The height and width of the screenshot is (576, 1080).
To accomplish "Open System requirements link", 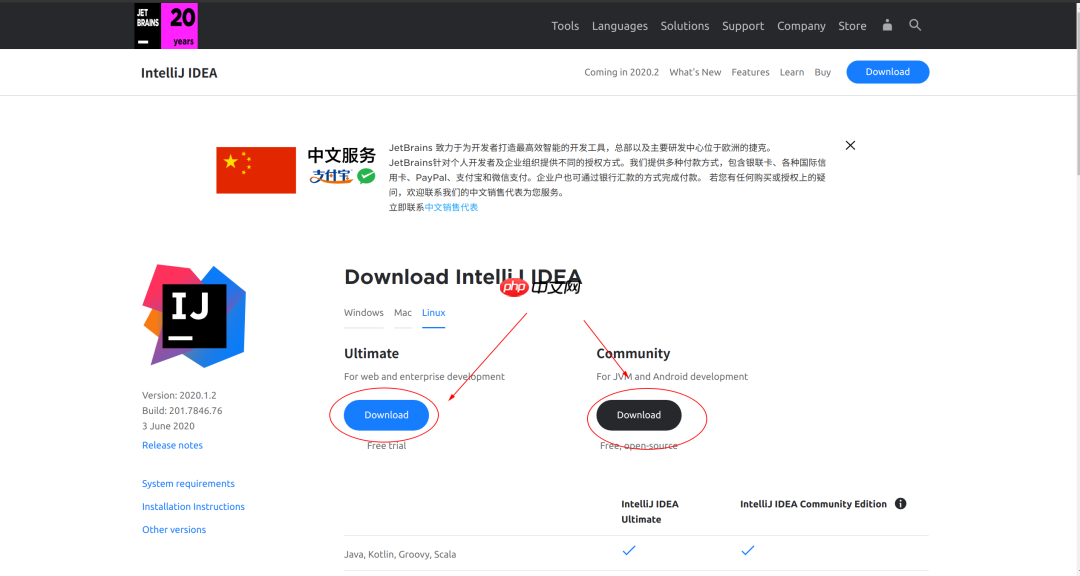I will pyautogui.click(x=188, y=484).
